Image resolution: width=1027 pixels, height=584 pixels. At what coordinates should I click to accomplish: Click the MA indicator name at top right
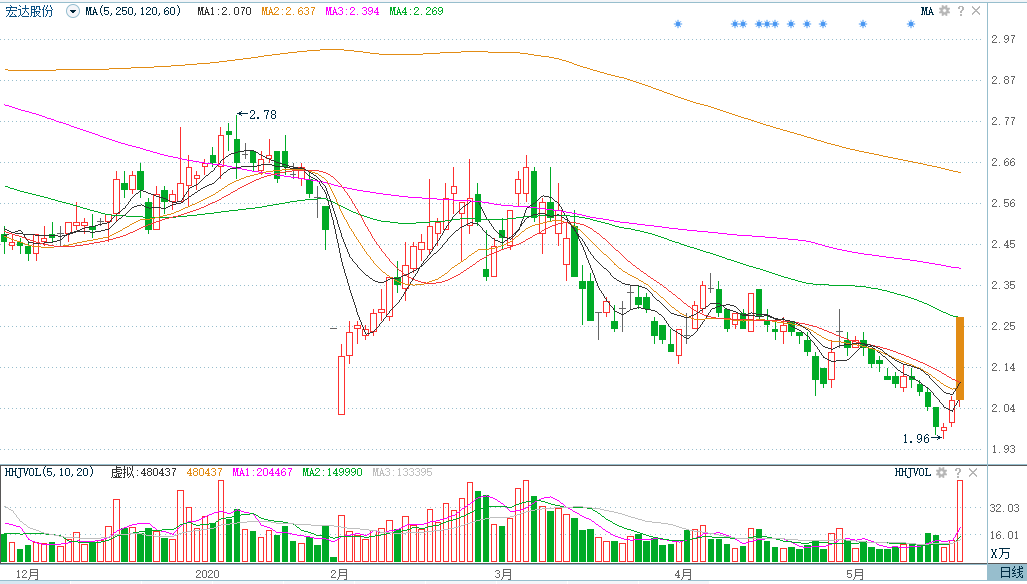click(927, 11)
